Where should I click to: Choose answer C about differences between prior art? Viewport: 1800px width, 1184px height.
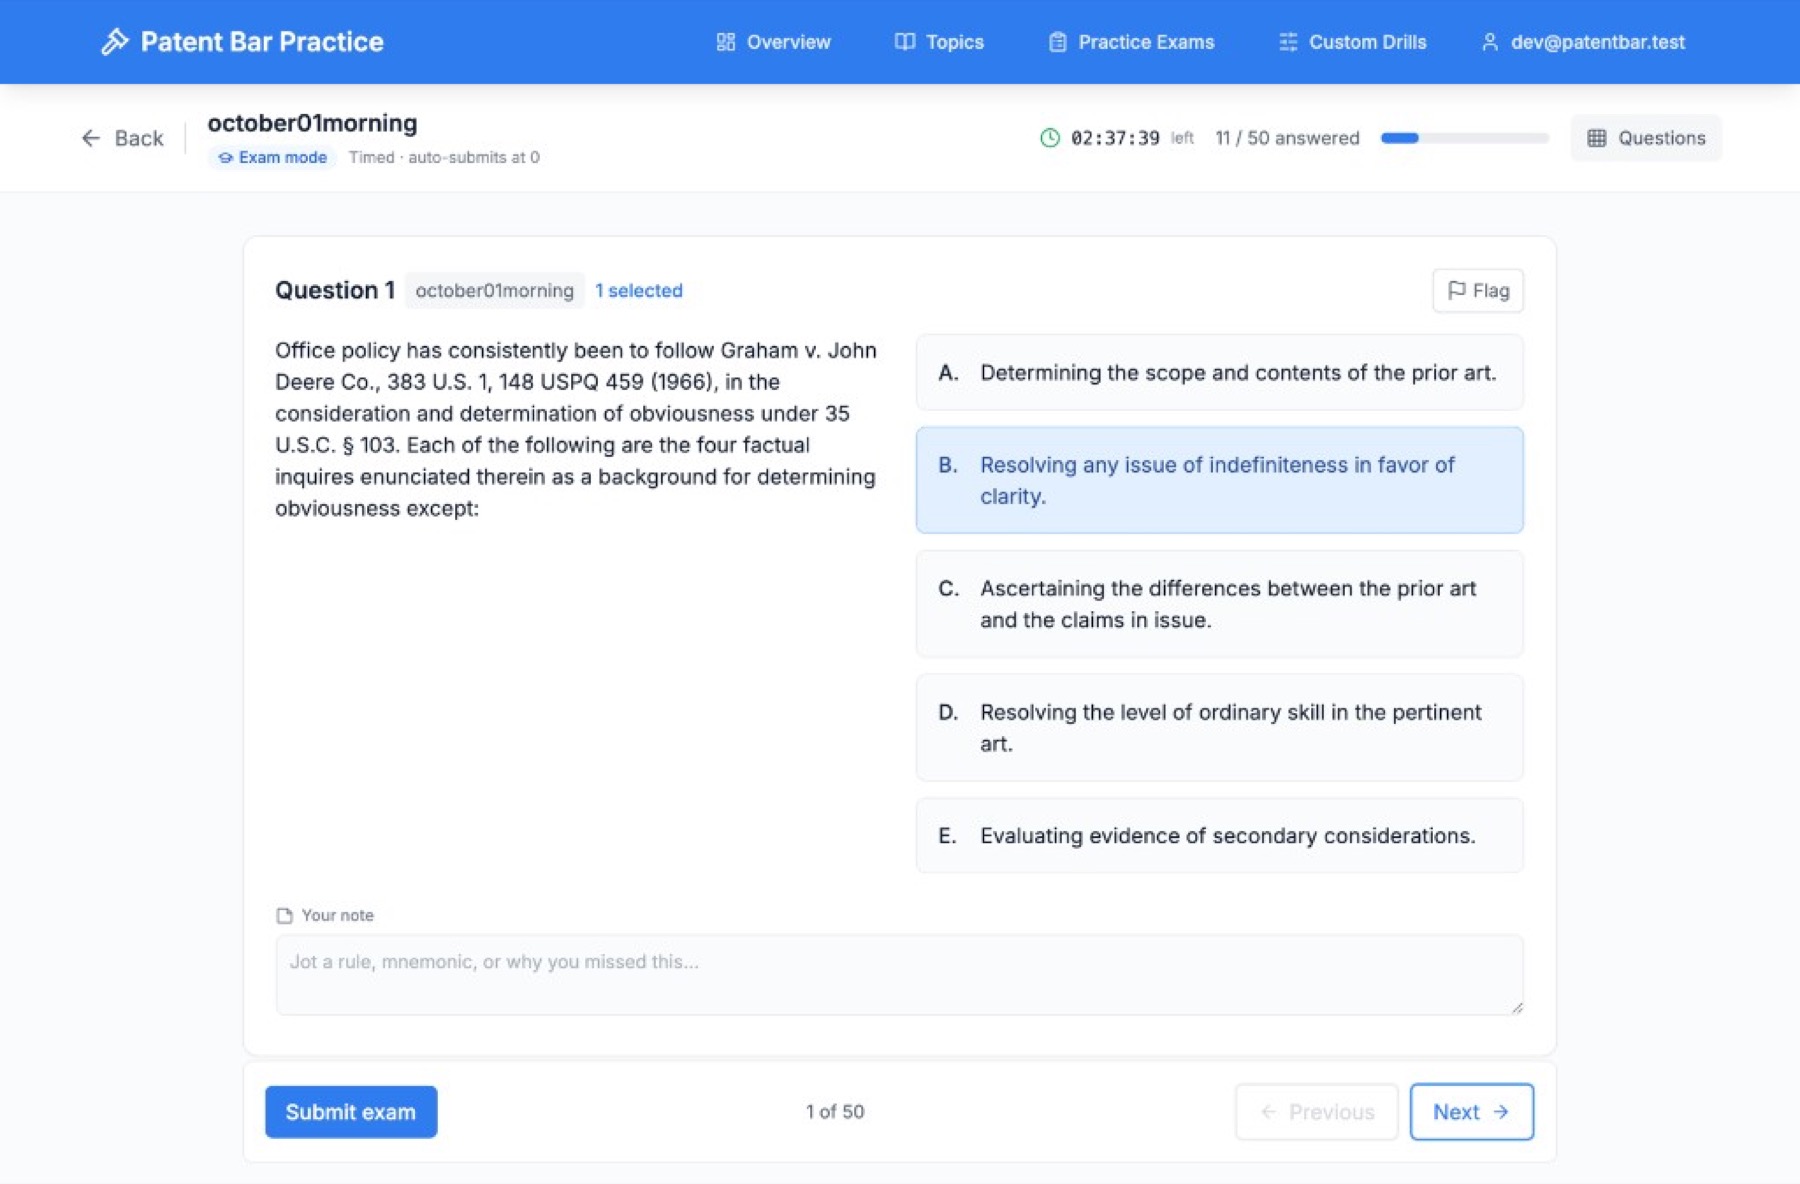click(x=1219, y=604)
